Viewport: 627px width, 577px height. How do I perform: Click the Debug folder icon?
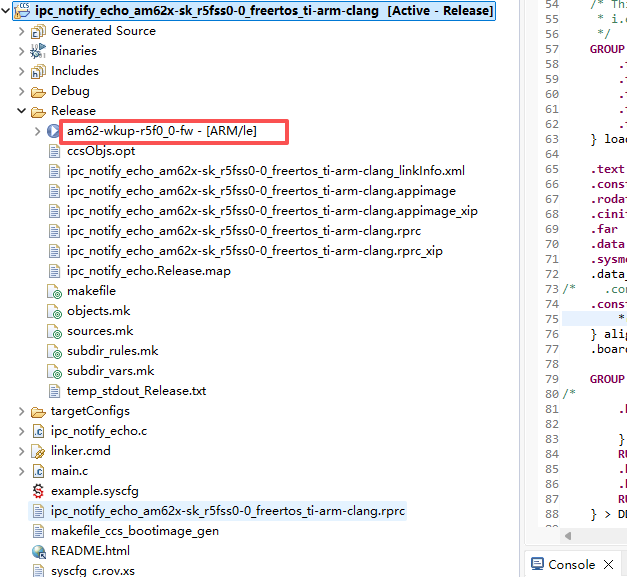[38, 92]
